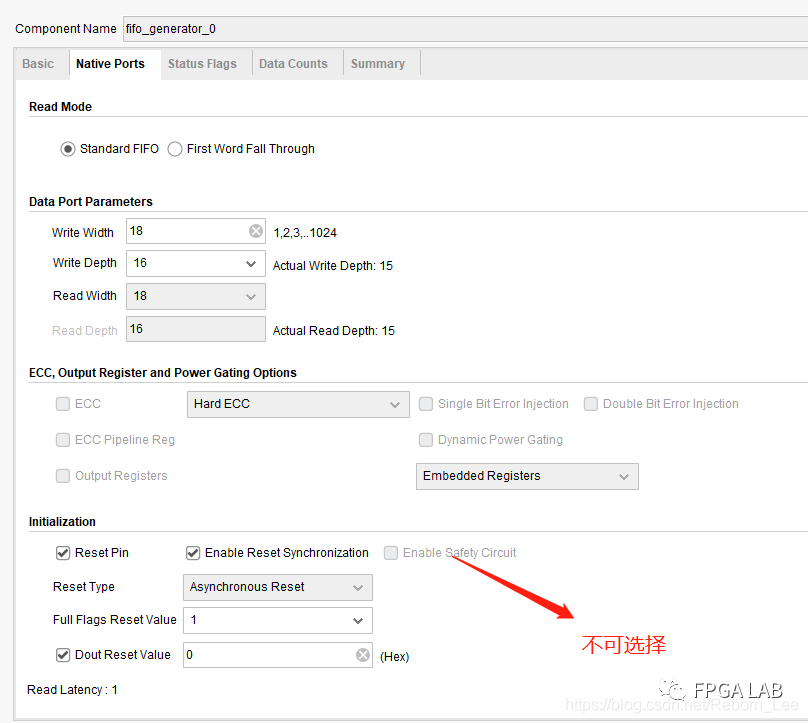Click the 'Full Flags Reset Value' label

click(114, 620)
